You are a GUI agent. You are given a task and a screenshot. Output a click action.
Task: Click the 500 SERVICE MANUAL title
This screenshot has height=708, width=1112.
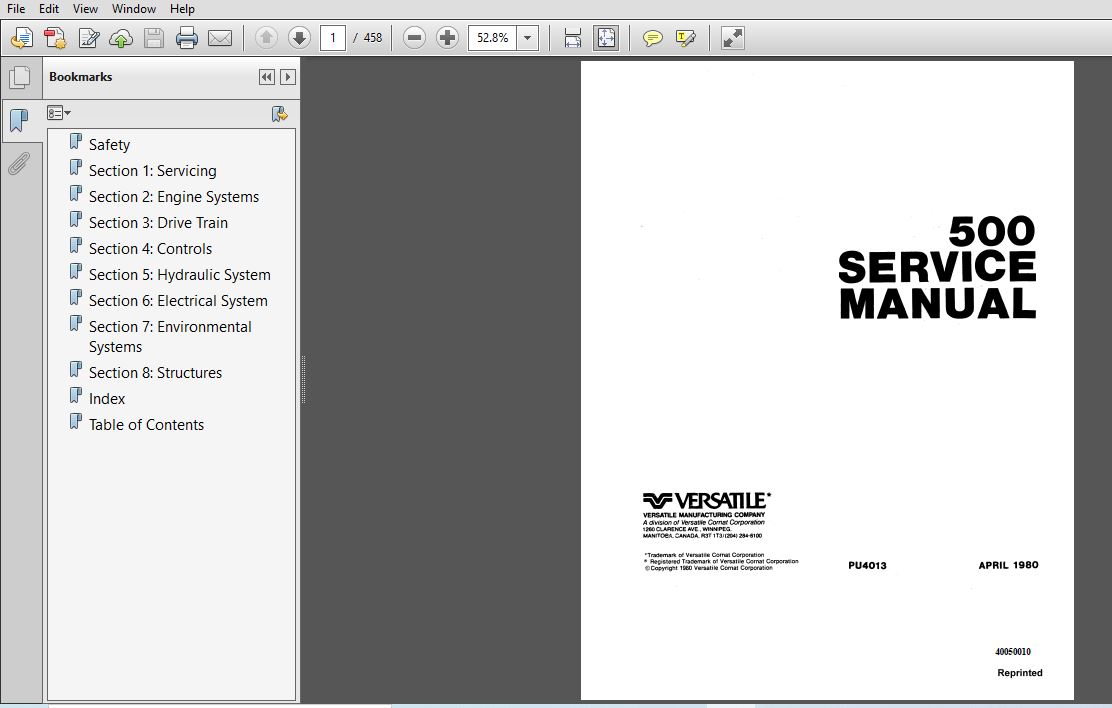click(938, 267)
